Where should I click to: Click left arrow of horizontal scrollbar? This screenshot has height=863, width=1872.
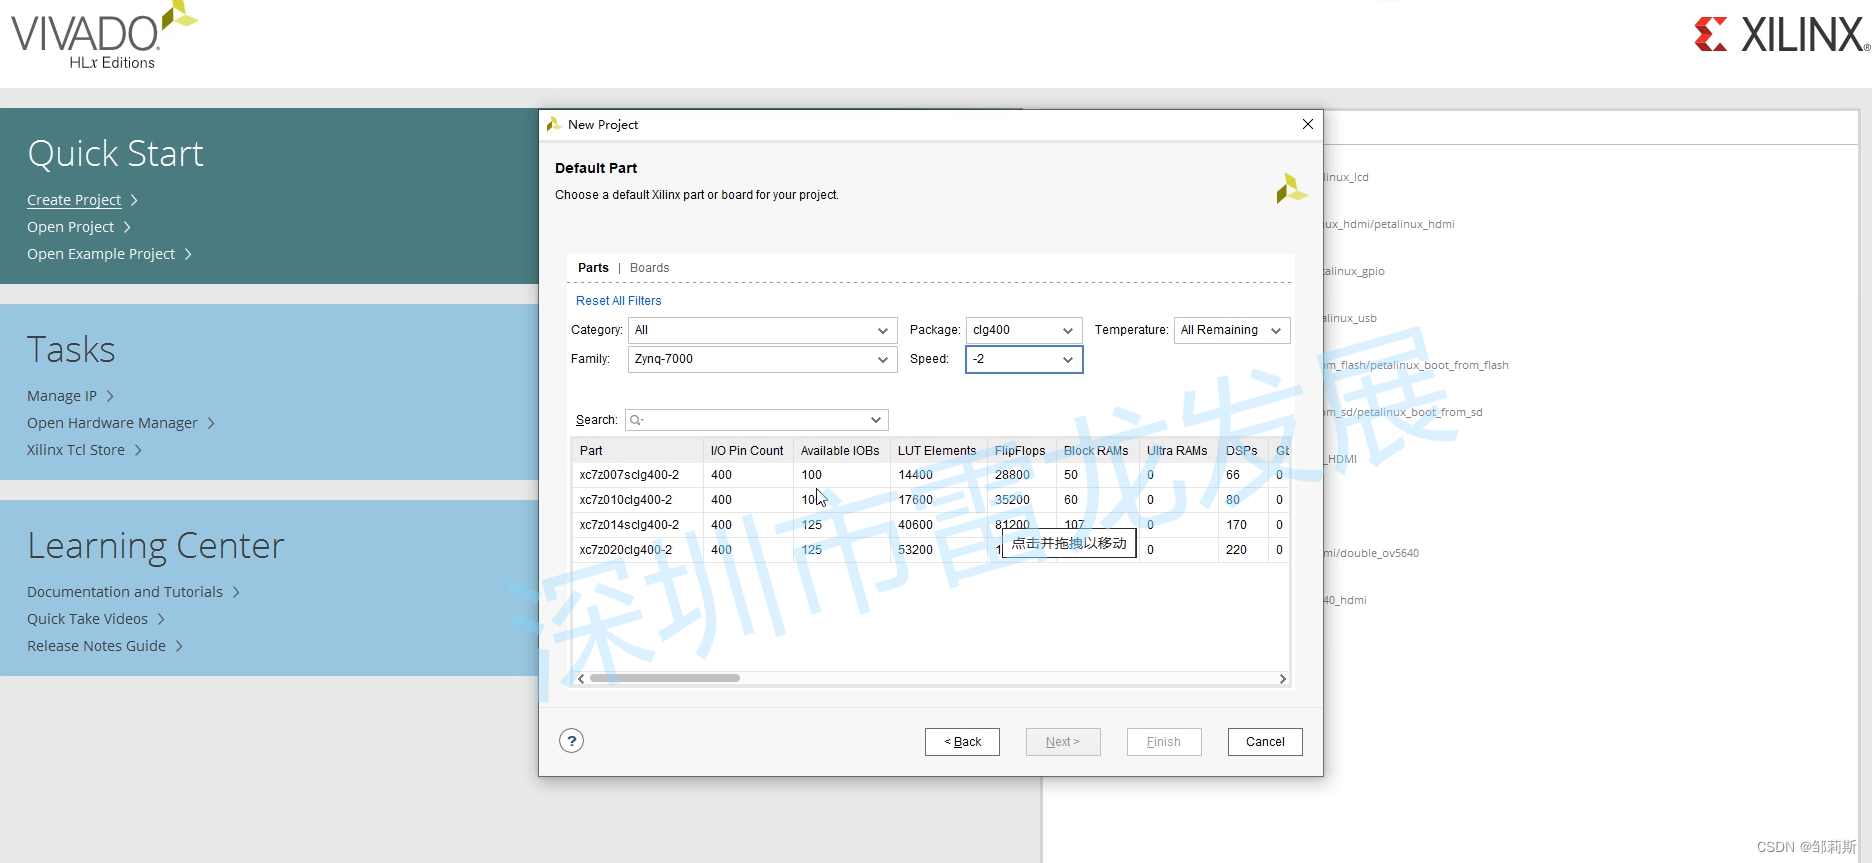pyautogui.click(x=581, y=678)
